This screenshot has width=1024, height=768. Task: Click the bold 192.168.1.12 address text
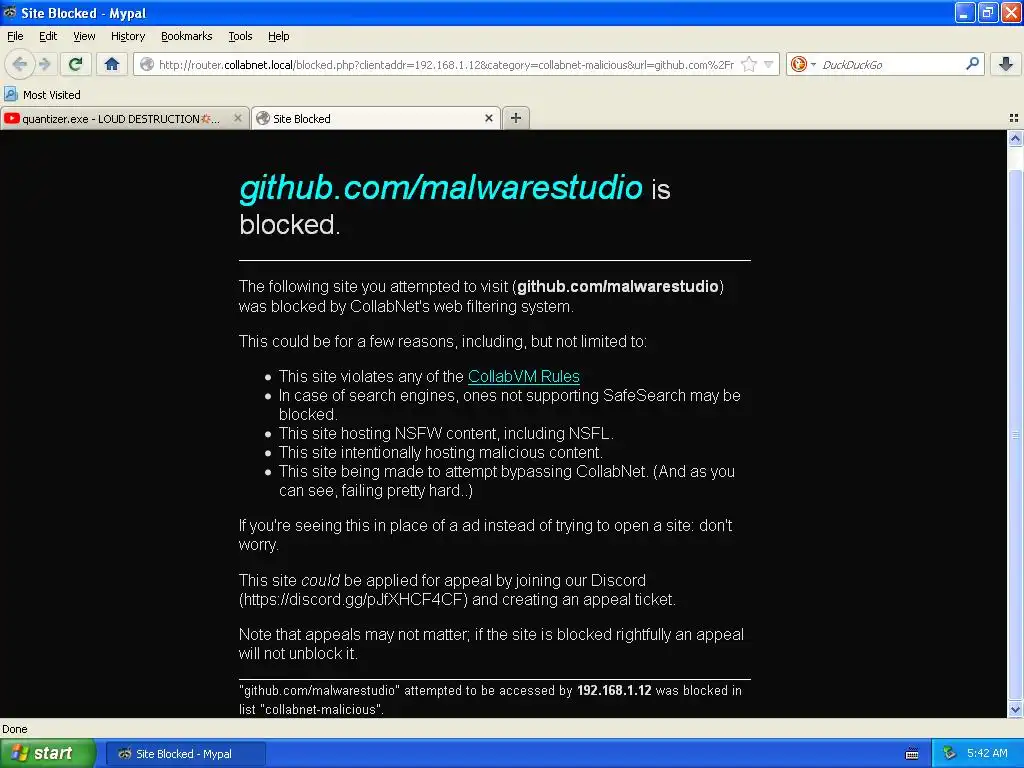click(614, 690)
